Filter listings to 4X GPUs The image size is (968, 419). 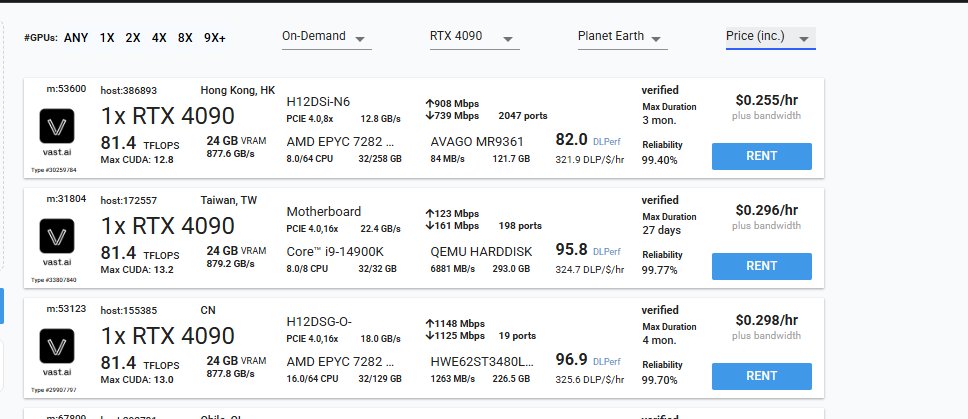159,38
